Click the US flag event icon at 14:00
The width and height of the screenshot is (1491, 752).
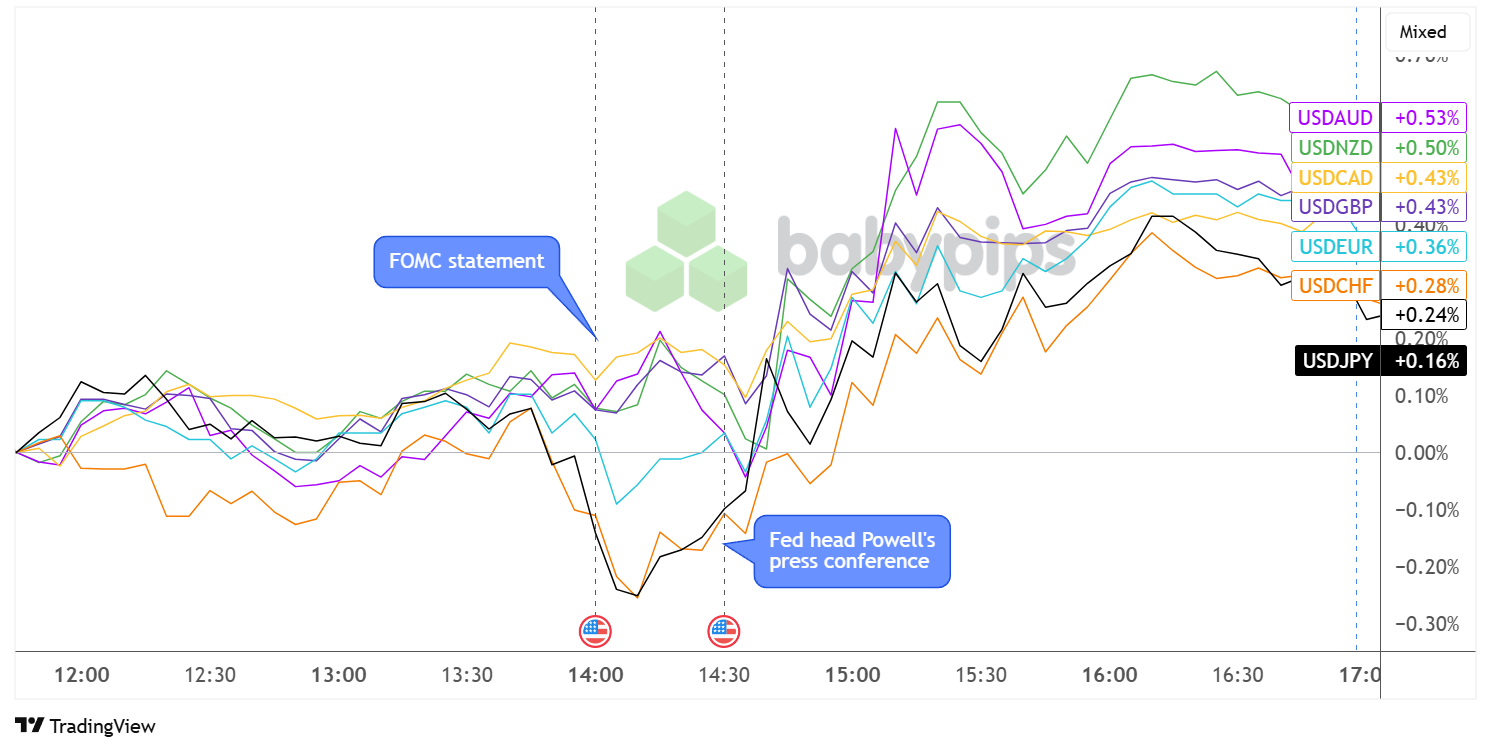click(595, 631)
